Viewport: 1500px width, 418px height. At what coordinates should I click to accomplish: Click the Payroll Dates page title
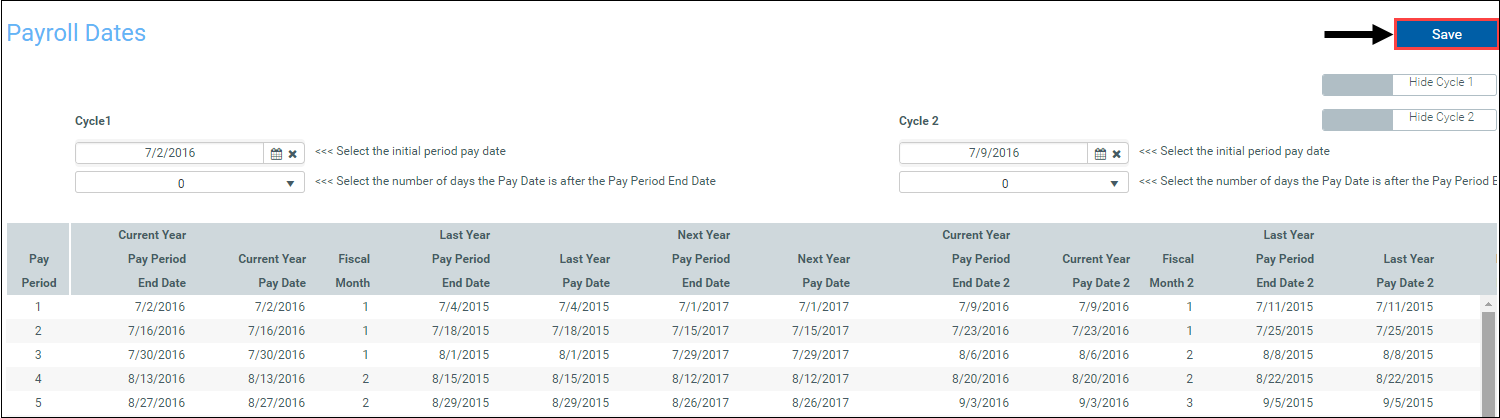(76, 33)
